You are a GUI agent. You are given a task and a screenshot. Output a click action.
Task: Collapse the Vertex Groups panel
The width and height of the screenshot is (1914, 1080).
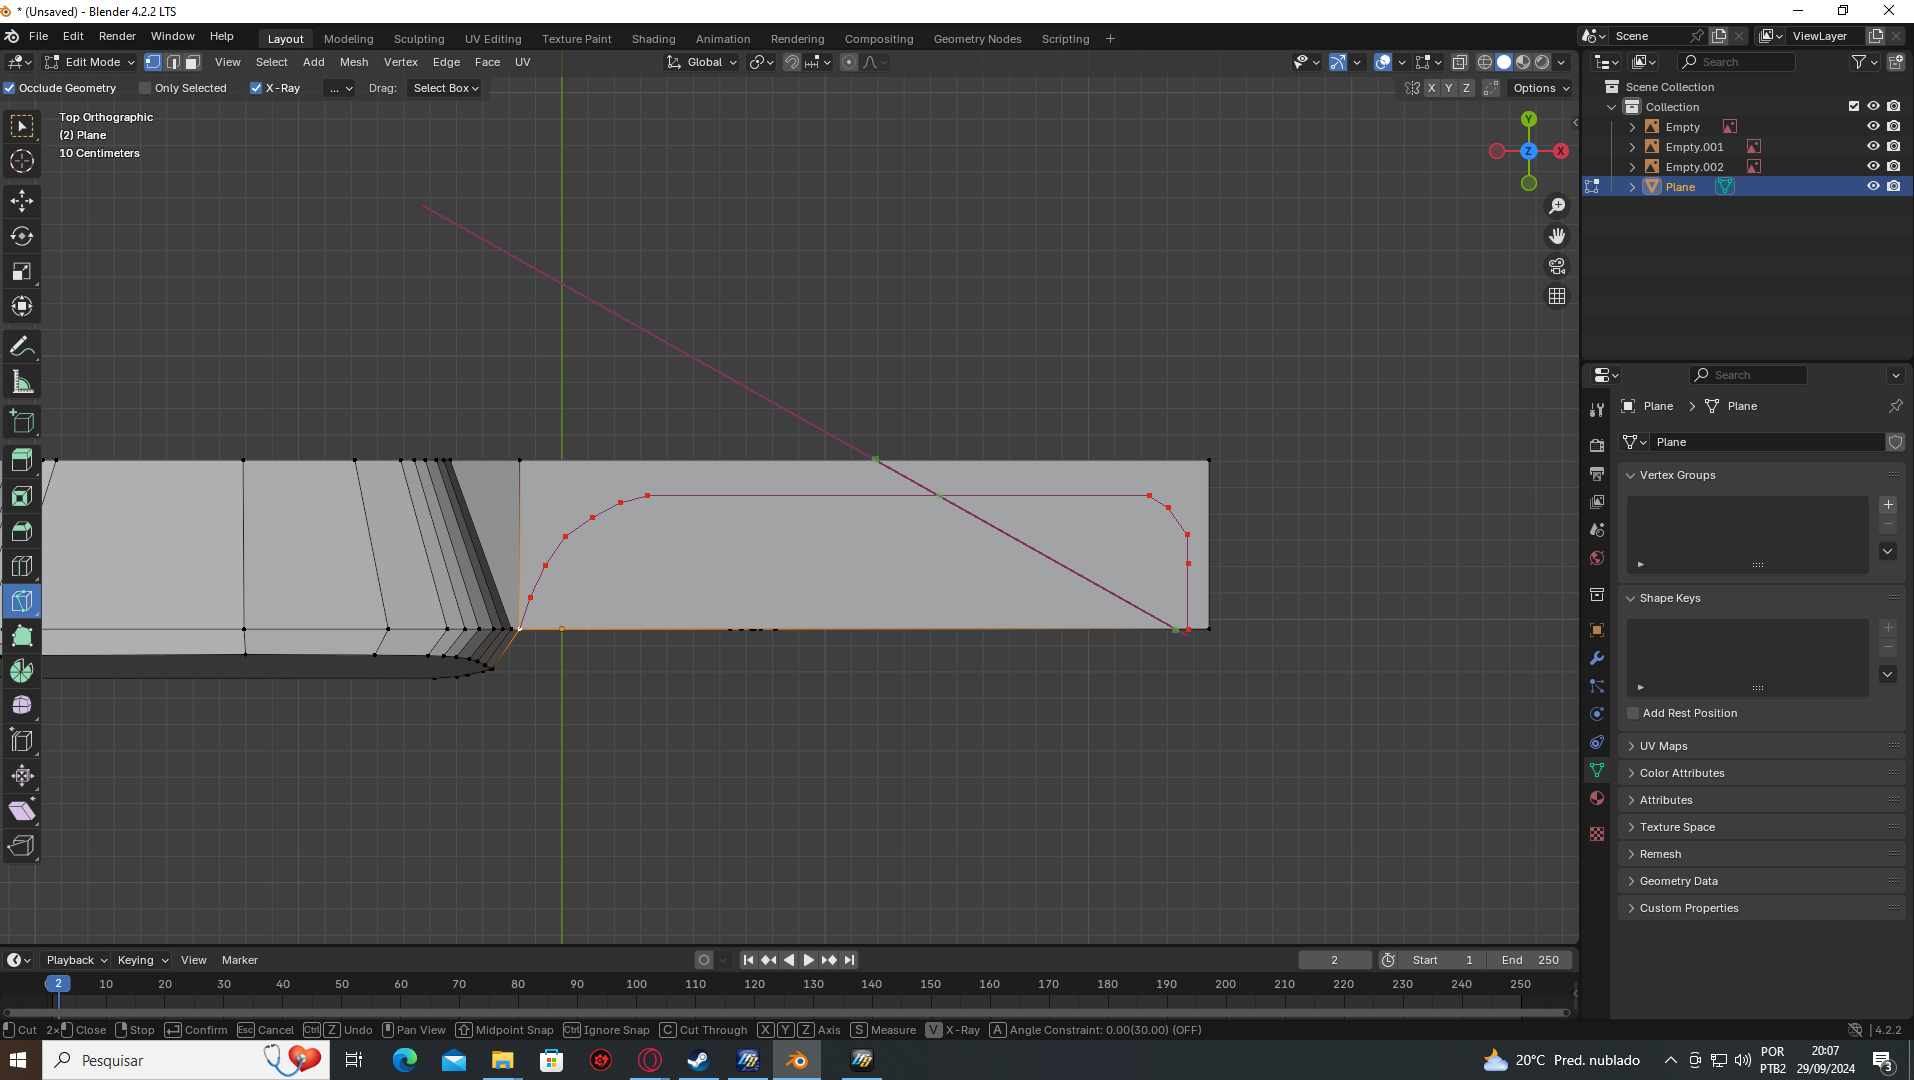(x=1631, y=475)
